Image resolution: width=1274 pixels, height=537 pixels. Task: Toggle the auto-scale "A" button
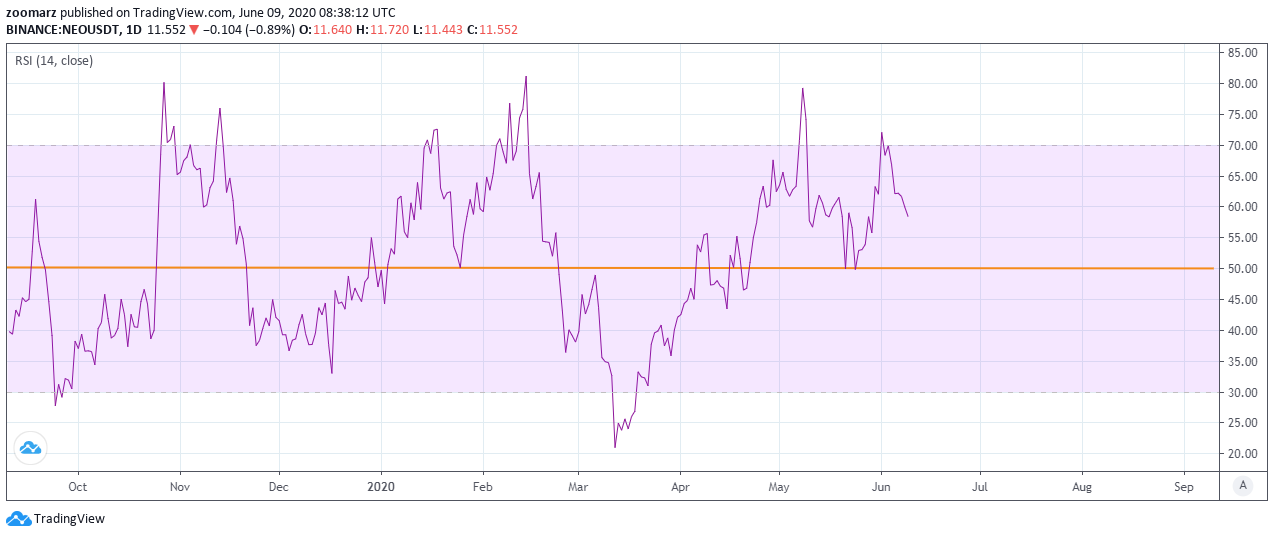tap(1243, 485)
